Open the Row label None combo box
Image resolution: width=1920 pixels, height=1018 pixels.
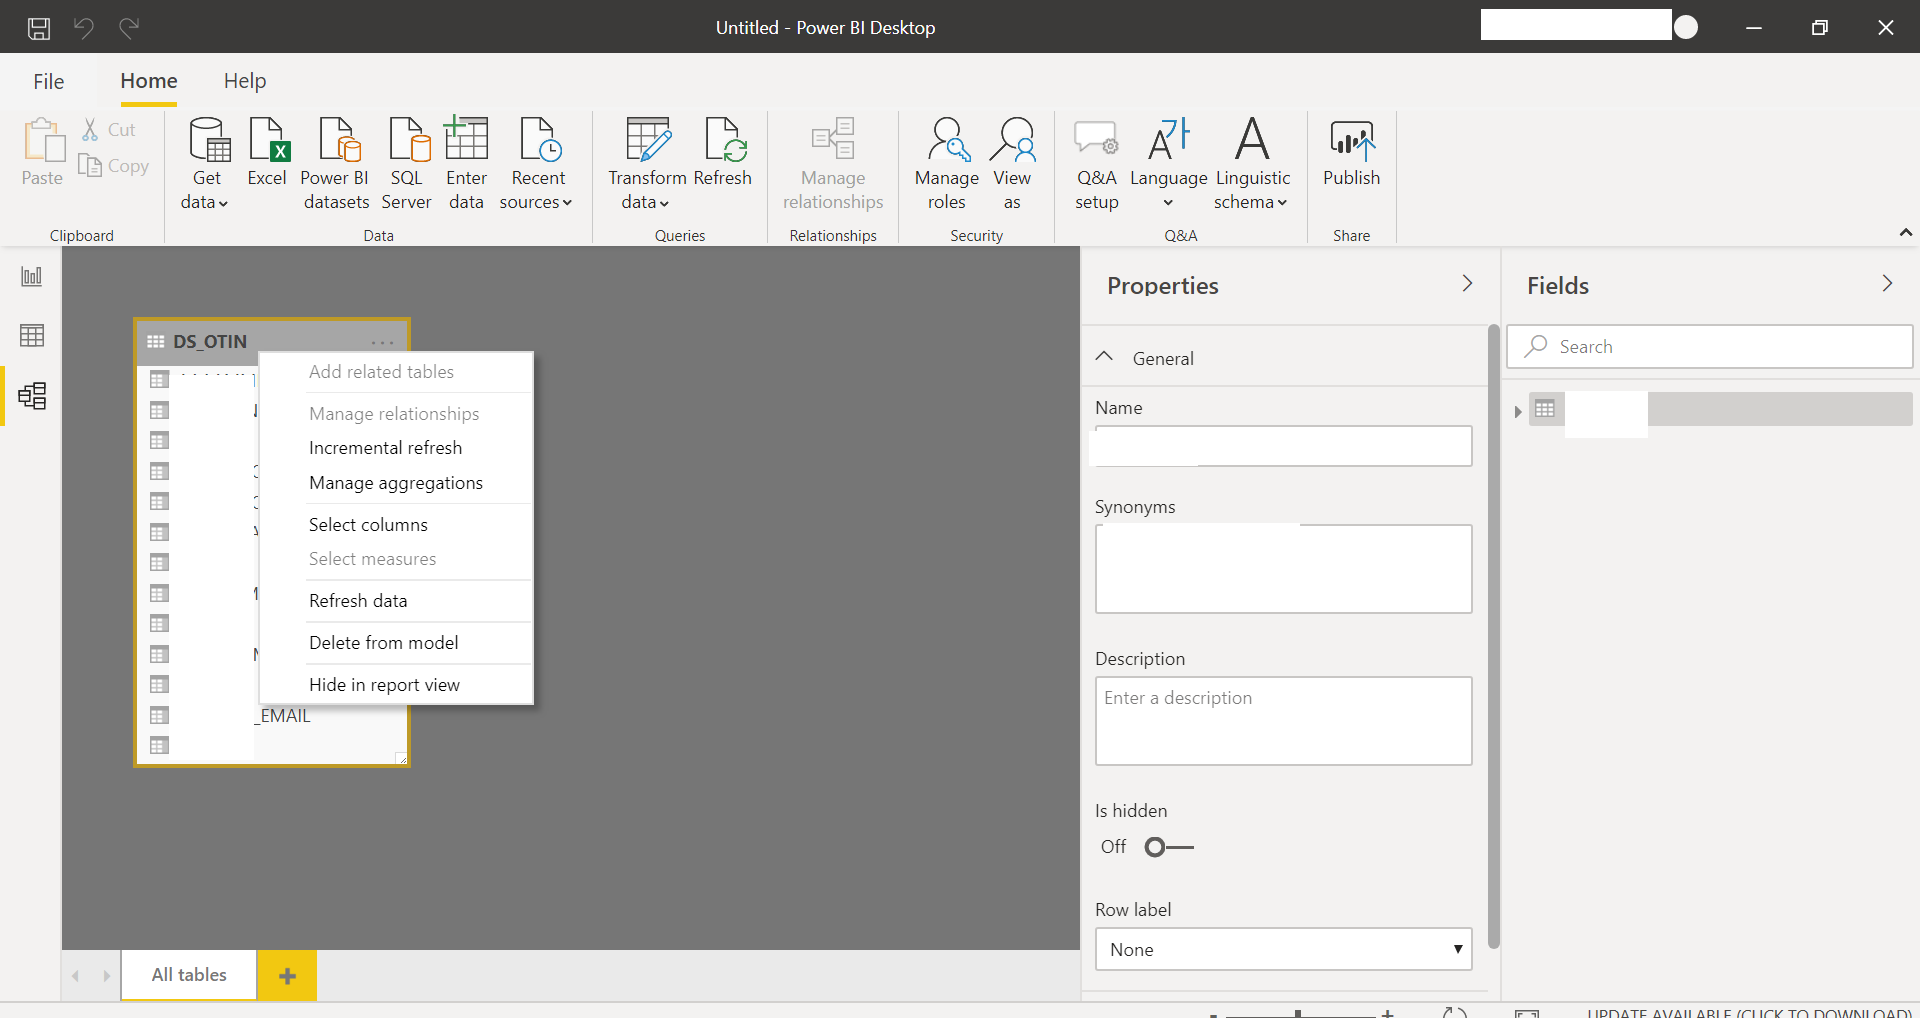coord(1283,949)
